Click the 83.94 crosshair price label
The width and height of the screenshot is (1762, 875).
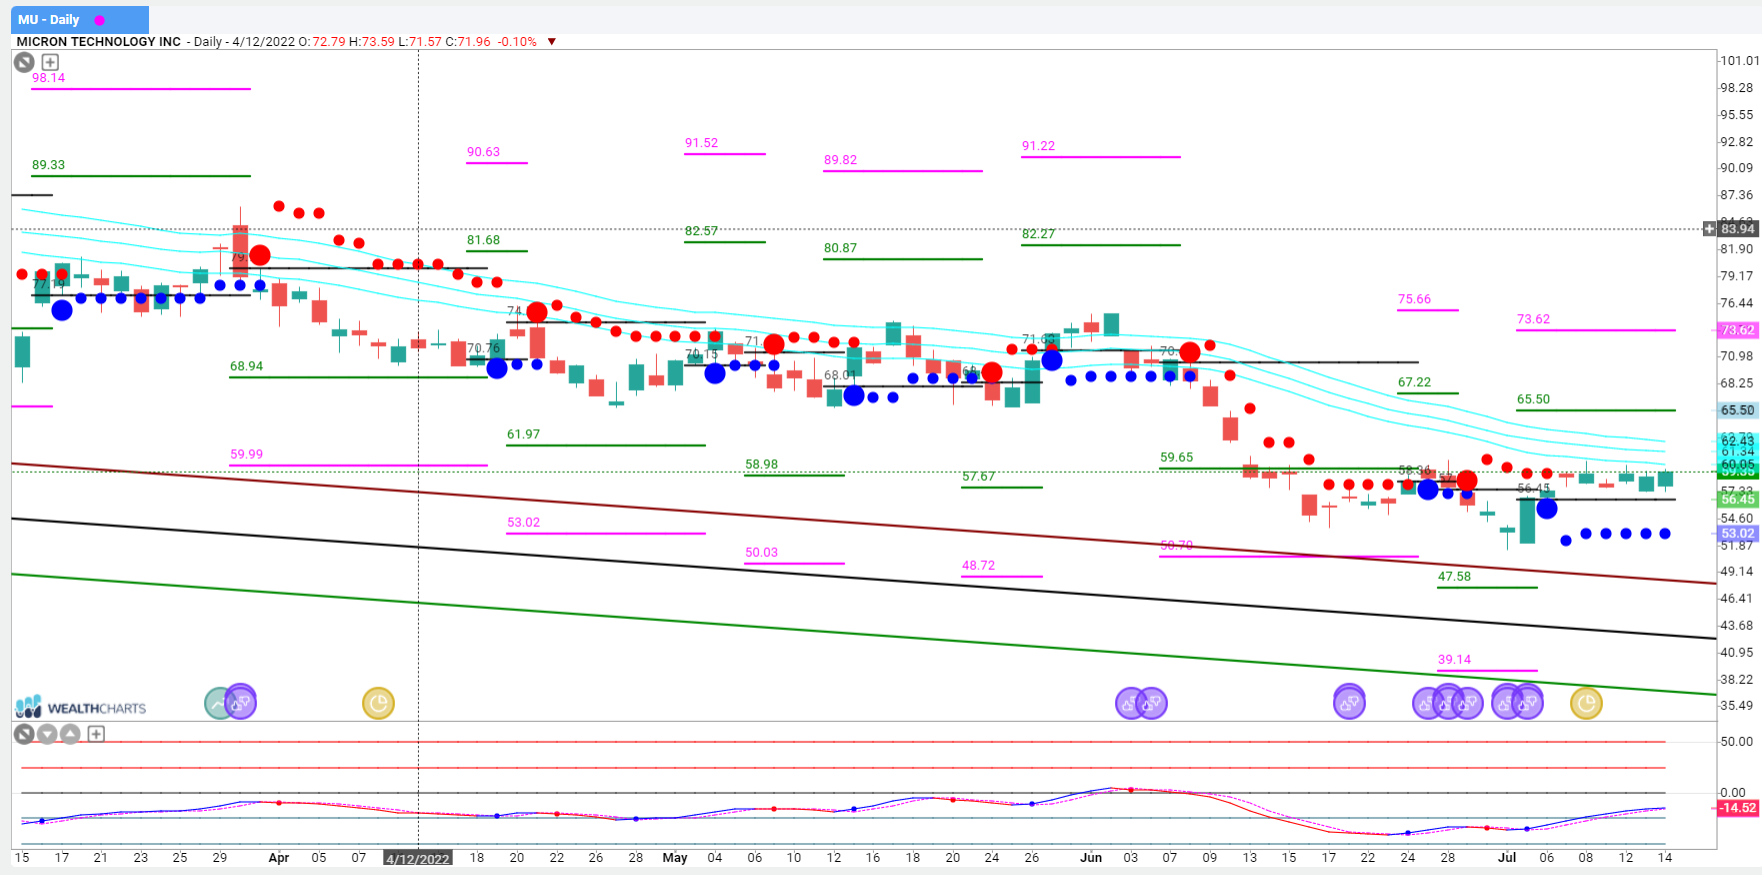[x=1738, y=229]
